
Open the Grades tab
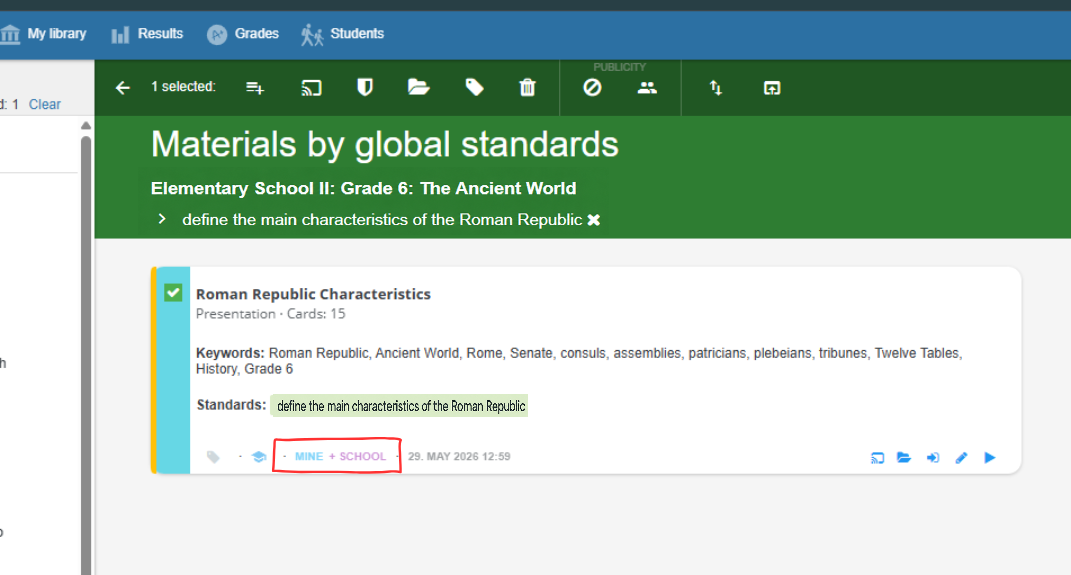(243, 33)
